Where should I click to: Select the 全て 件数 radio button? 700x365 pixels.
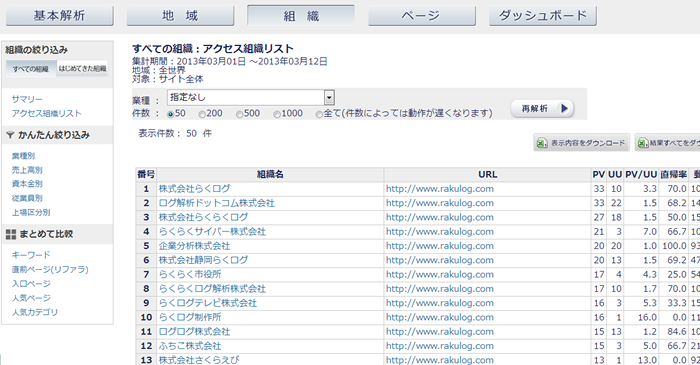(x=319, y=114)
